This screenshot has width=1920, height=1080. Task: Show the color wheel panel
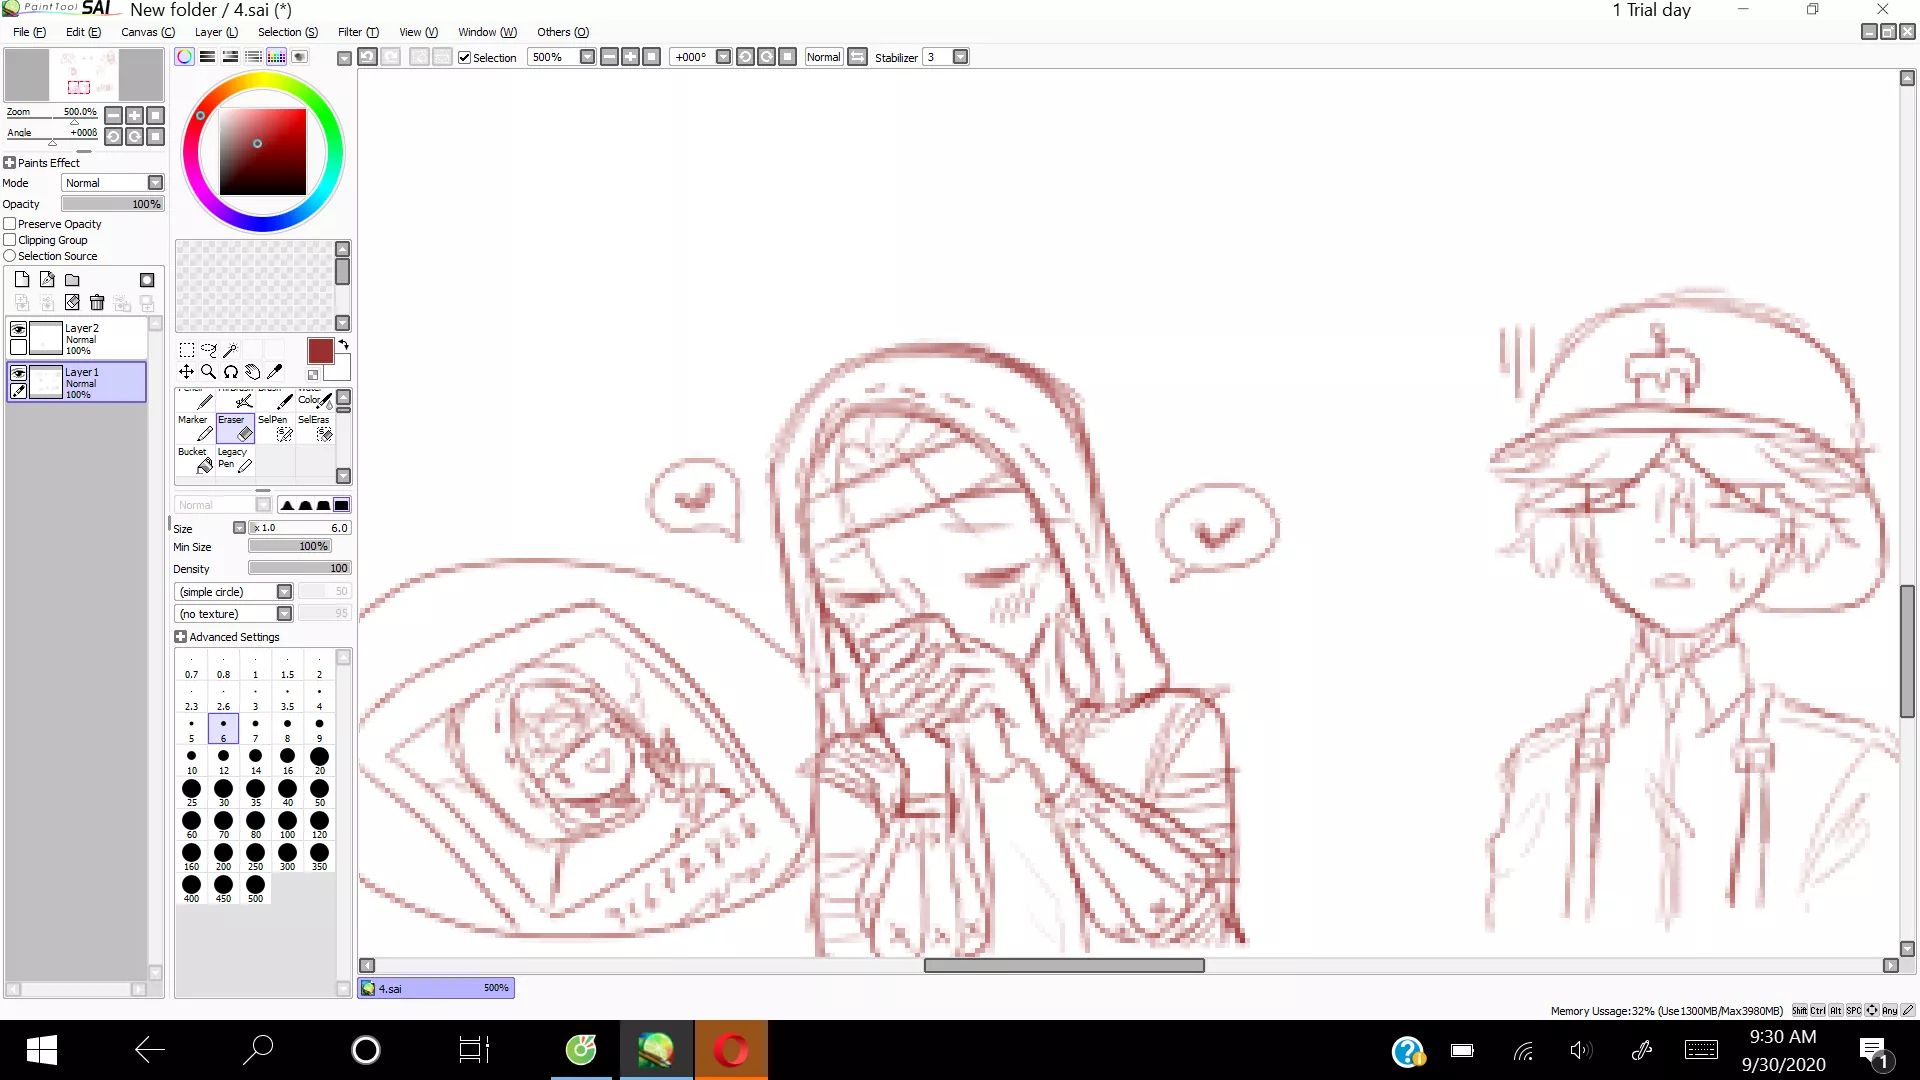(x=185, y=57)
